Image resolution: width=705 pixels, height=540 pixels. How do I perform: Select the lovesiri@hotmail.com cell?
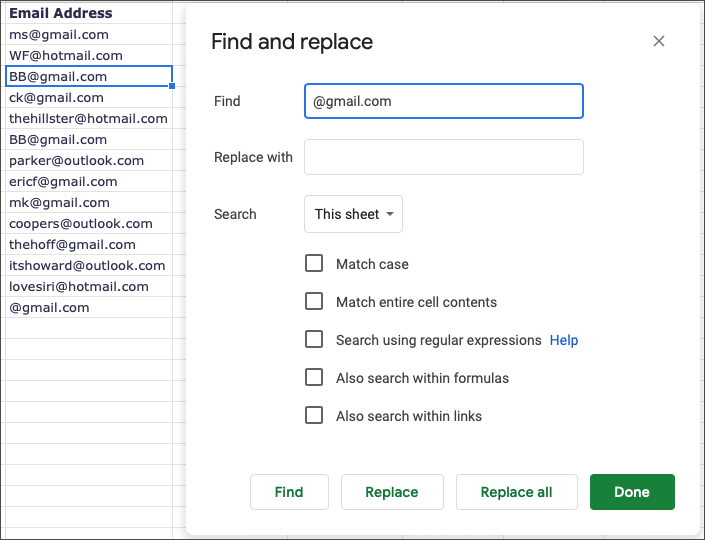[x=79, y=286]
